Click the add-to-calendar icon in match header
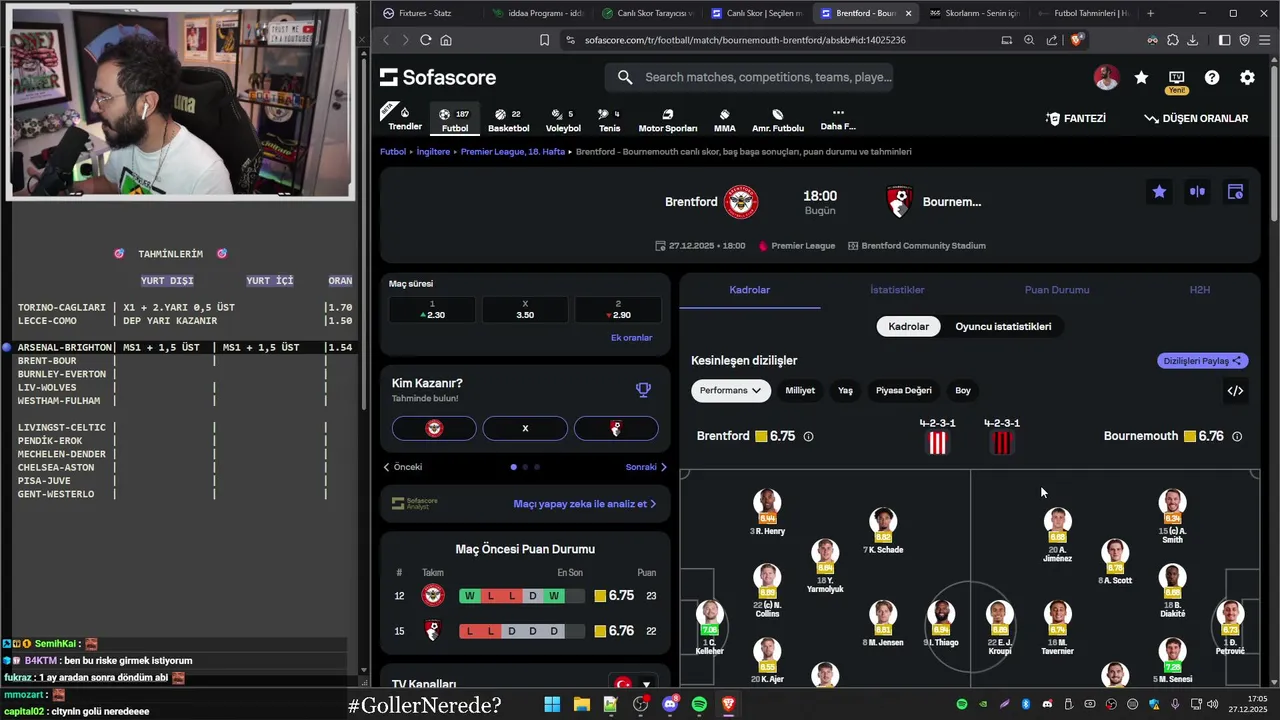1280x720 pixels. pos(1235,192)
